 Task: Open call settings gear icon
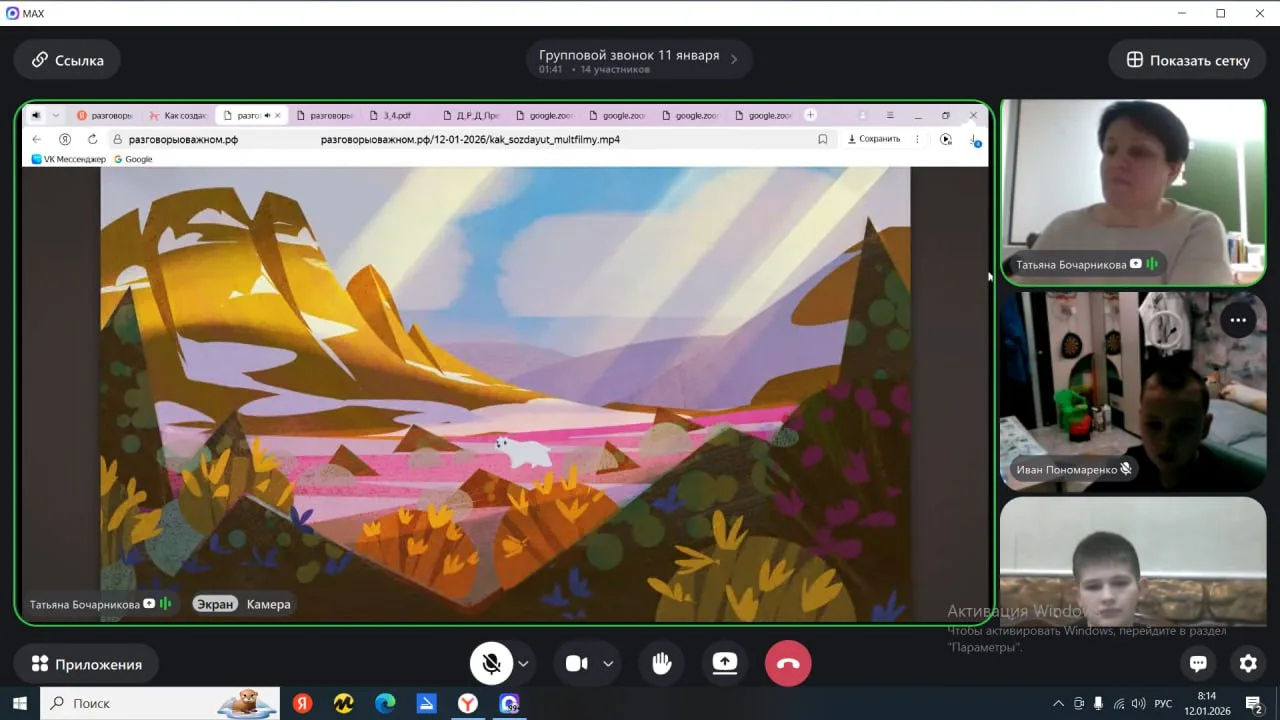pyautogui.click(x=1248, y=663)
